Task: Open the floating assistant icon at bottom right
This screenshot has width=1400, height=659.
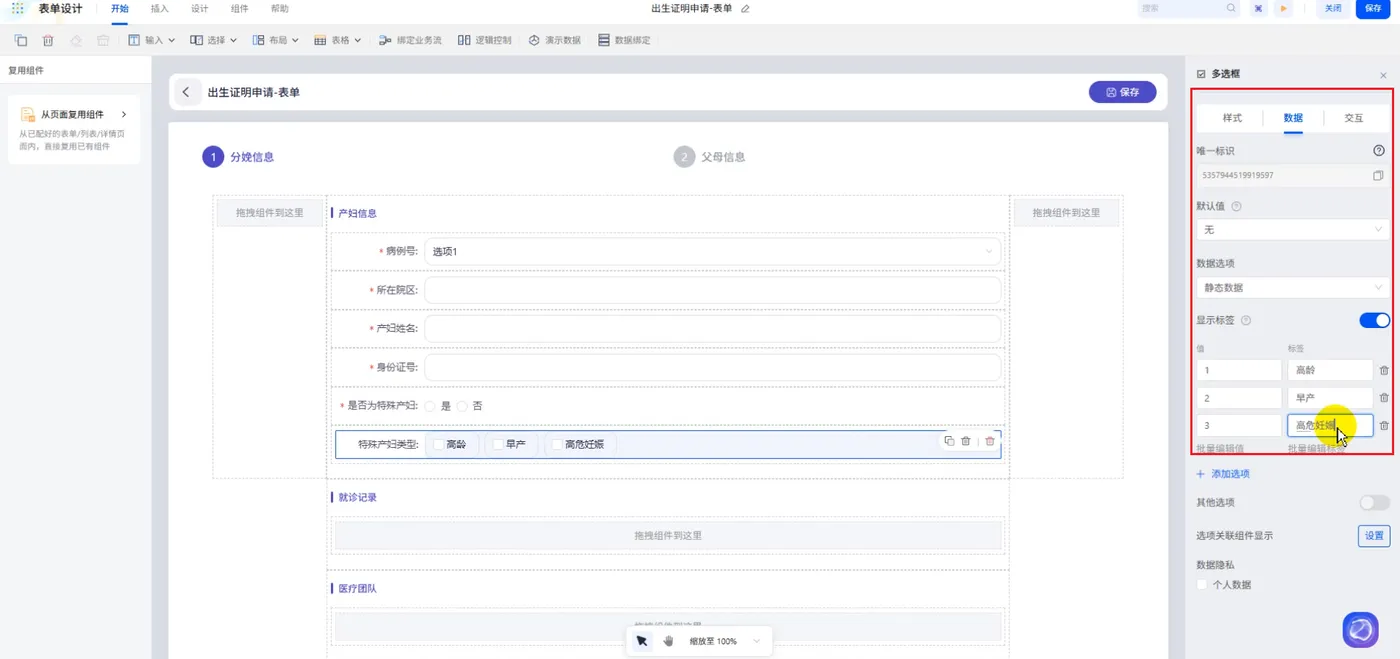Action: 1361,630
